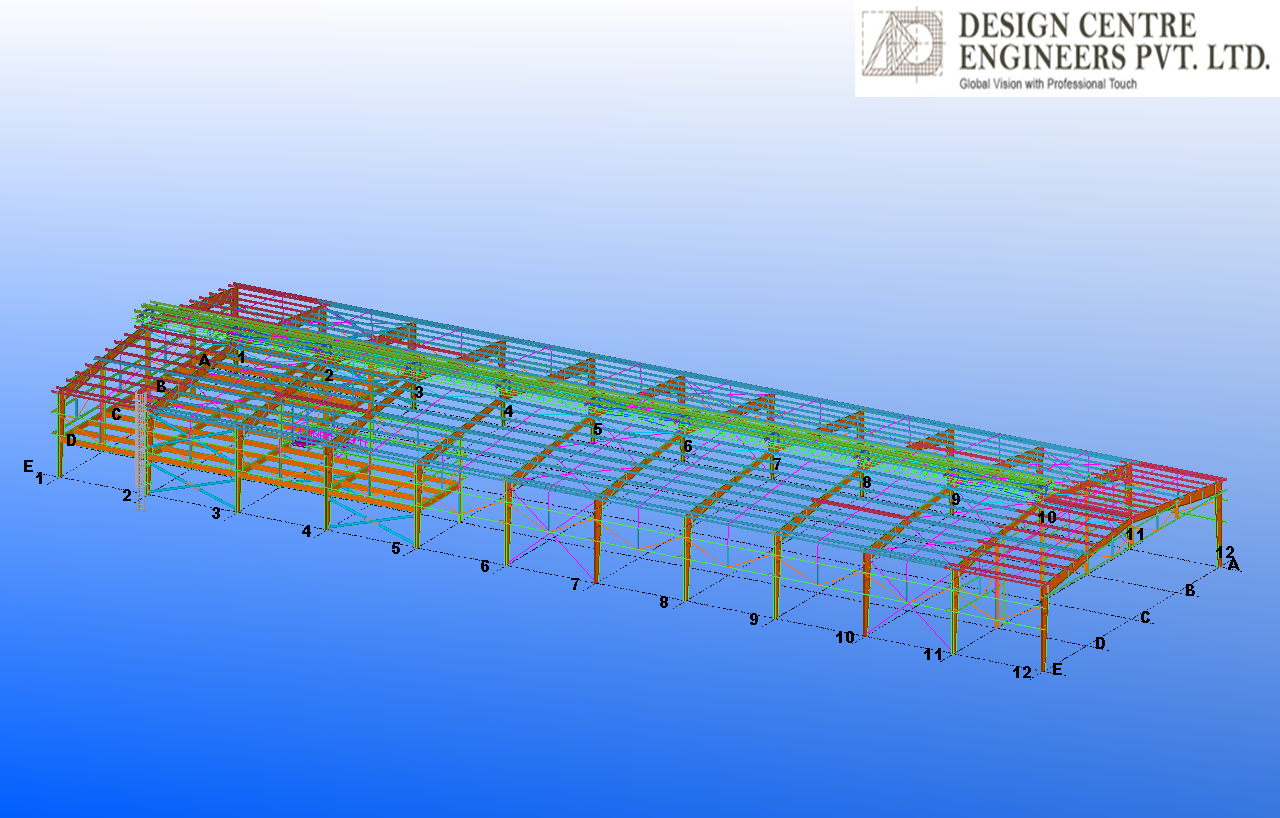
Task: Select grid label 1 at the front-left base corner
Action: (x=40, y=479)
